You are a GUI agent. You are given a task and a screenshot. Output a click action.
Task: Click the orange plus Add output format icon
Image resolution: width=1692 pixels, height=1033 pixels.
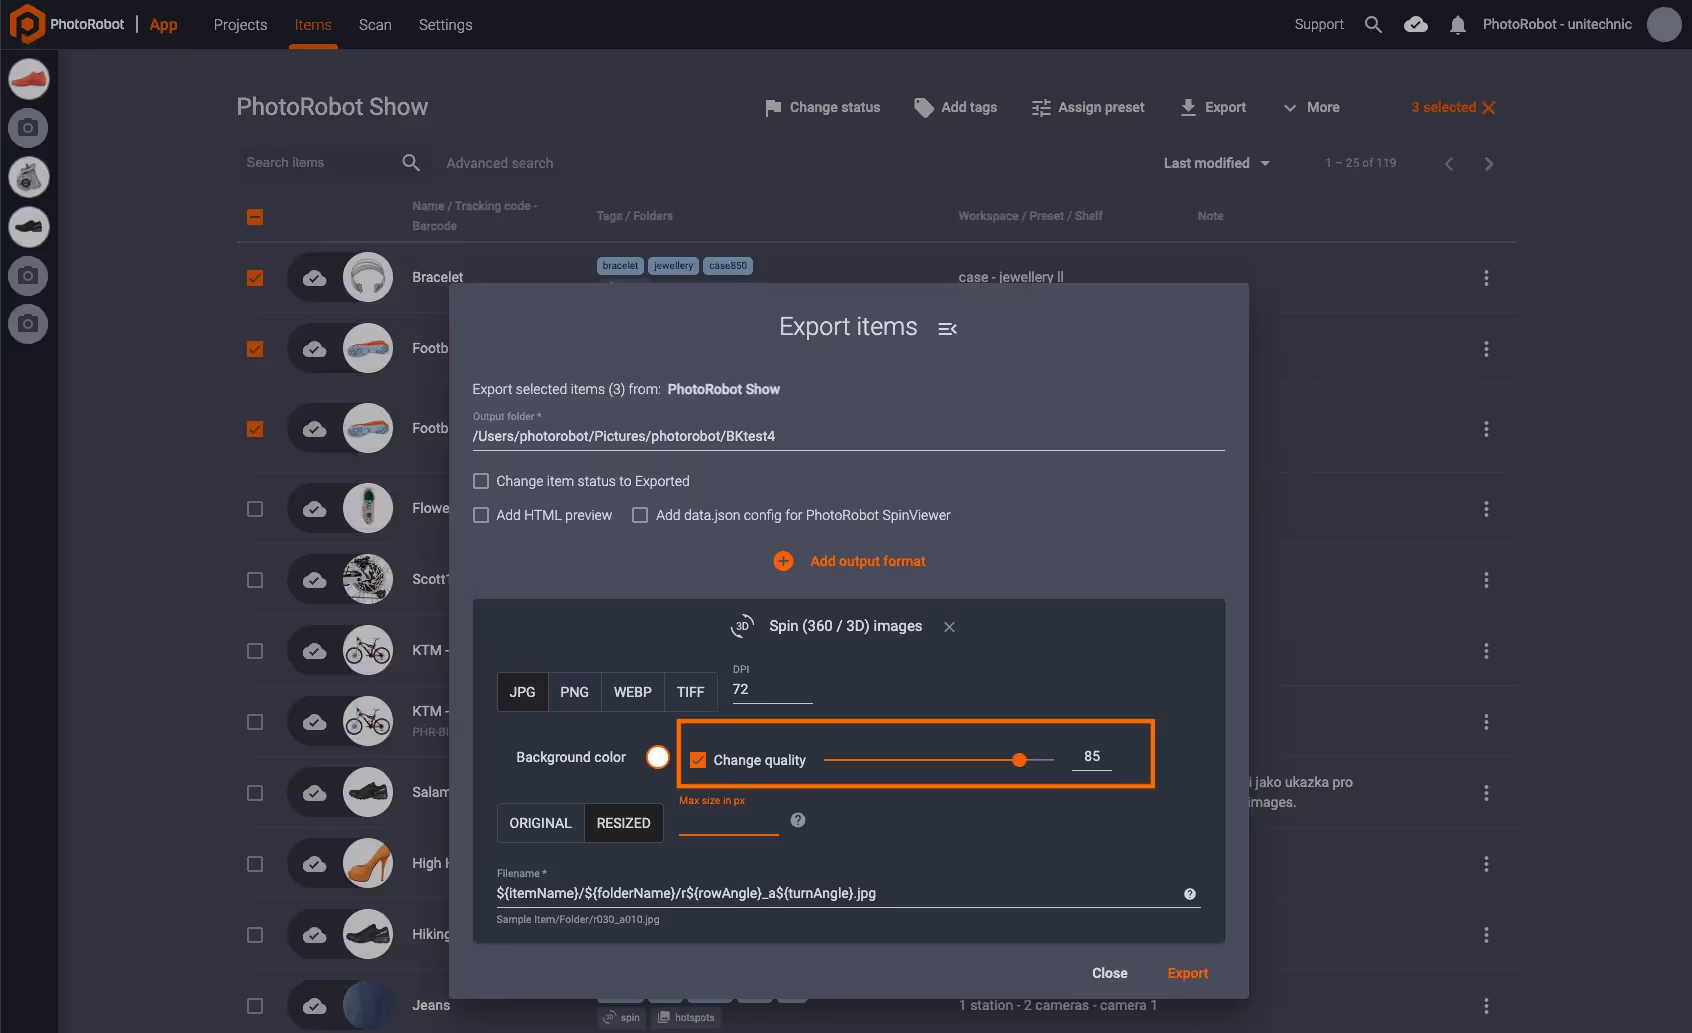(x=783, y=561)
